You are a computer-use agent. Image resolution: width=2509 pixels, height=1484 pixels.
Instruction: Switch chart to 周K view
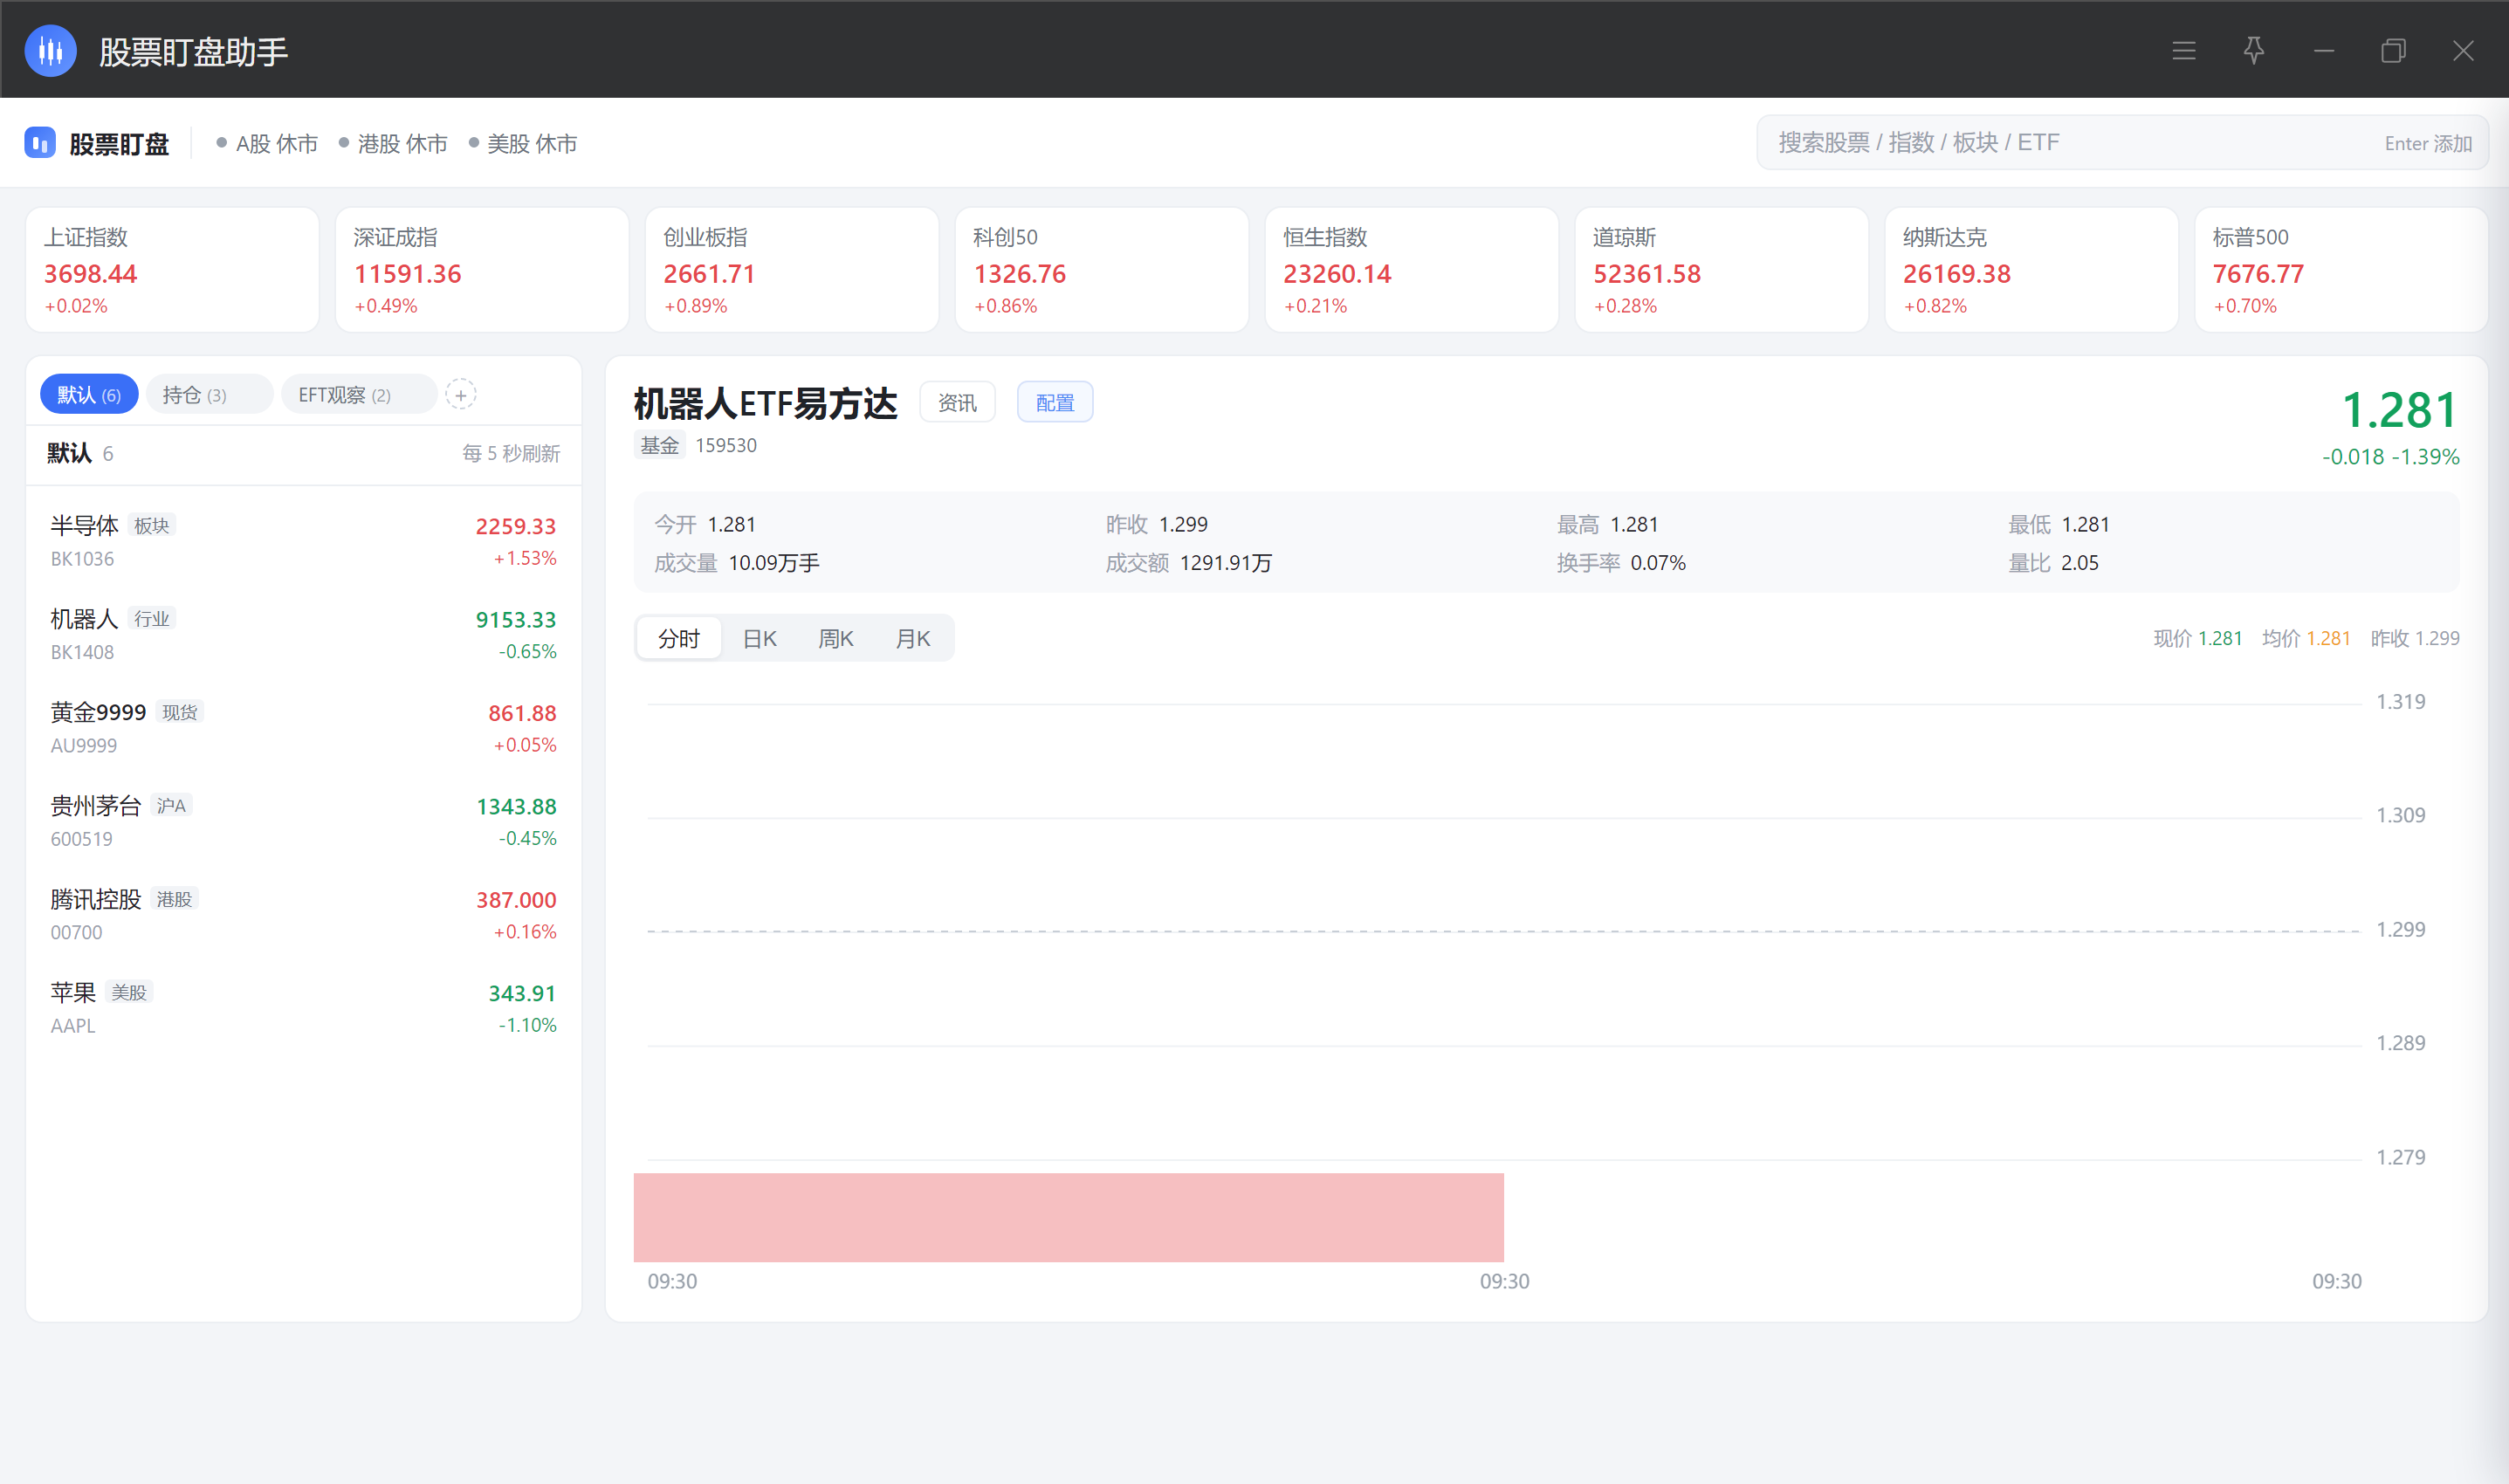[835, 638]
